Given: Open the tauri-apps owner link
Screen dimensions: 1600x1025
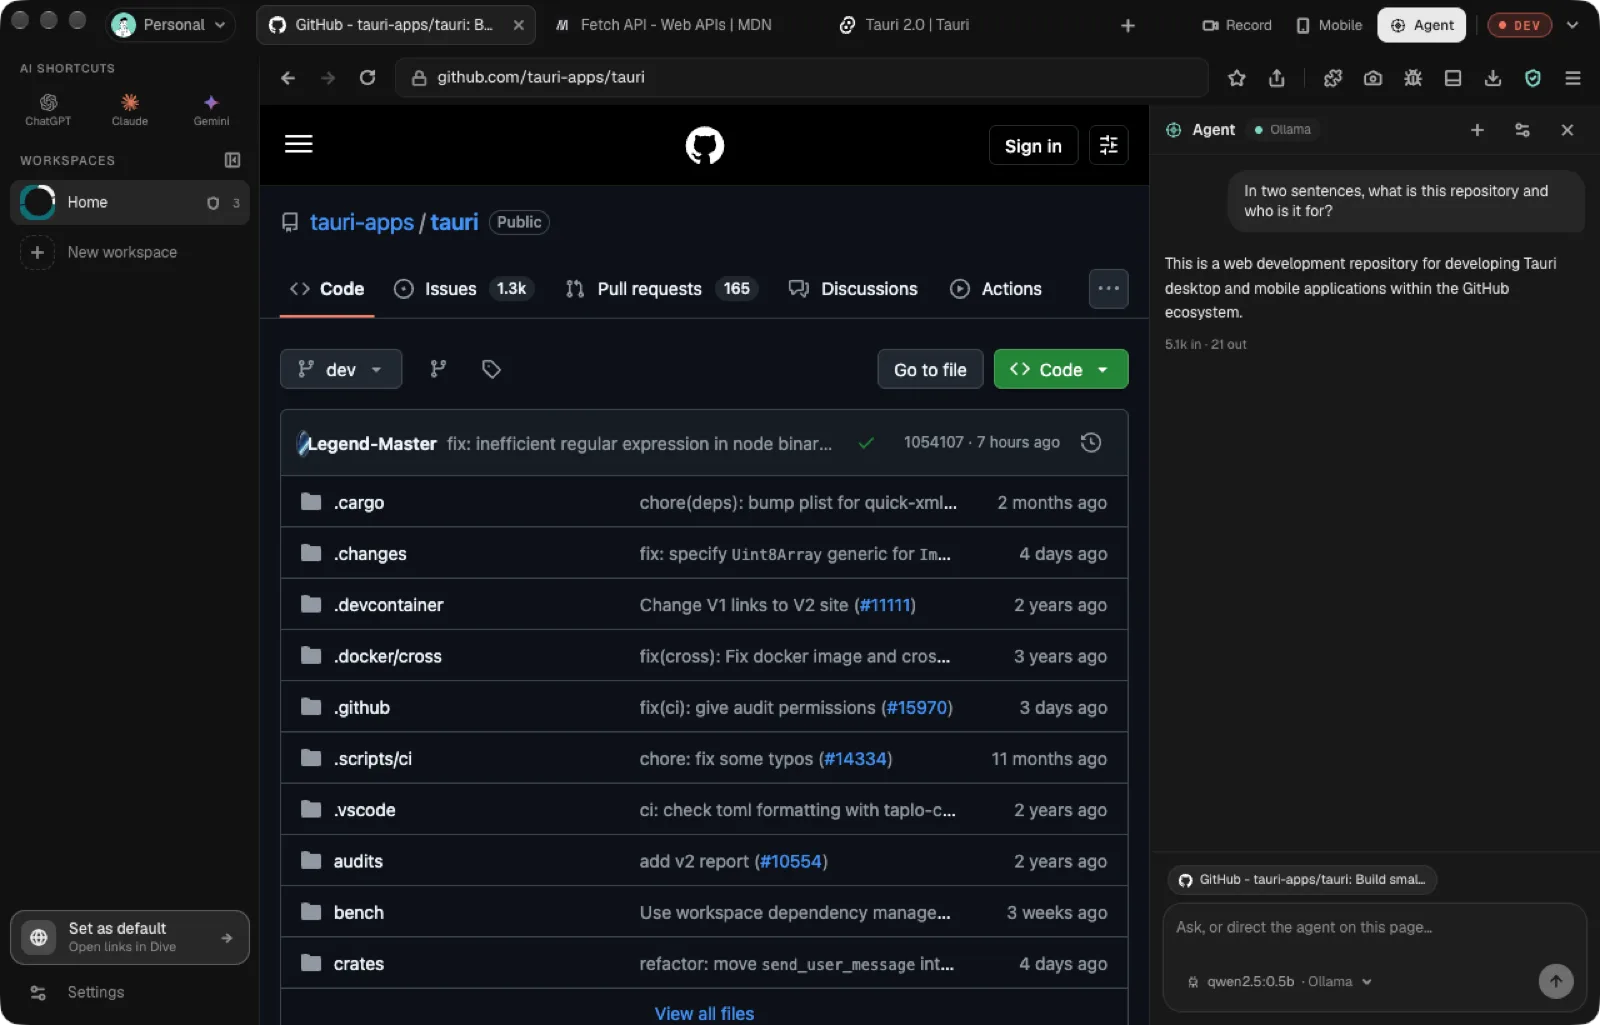Looking at the screenshot, I should (x=362, y=222).
